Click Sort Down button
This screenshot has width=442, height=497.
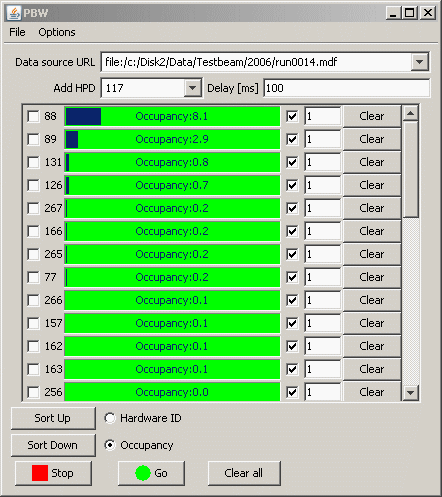53,445
